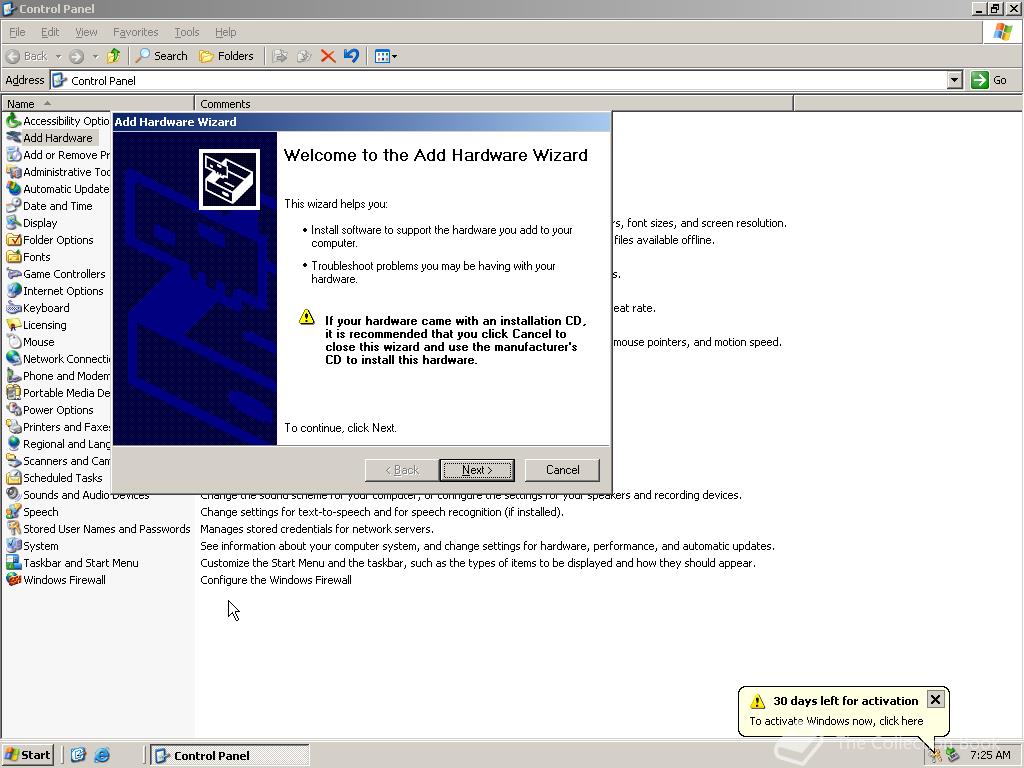
Task: Click the Keyboard icon
Action: pyautogui.click(x=13, y=308)
